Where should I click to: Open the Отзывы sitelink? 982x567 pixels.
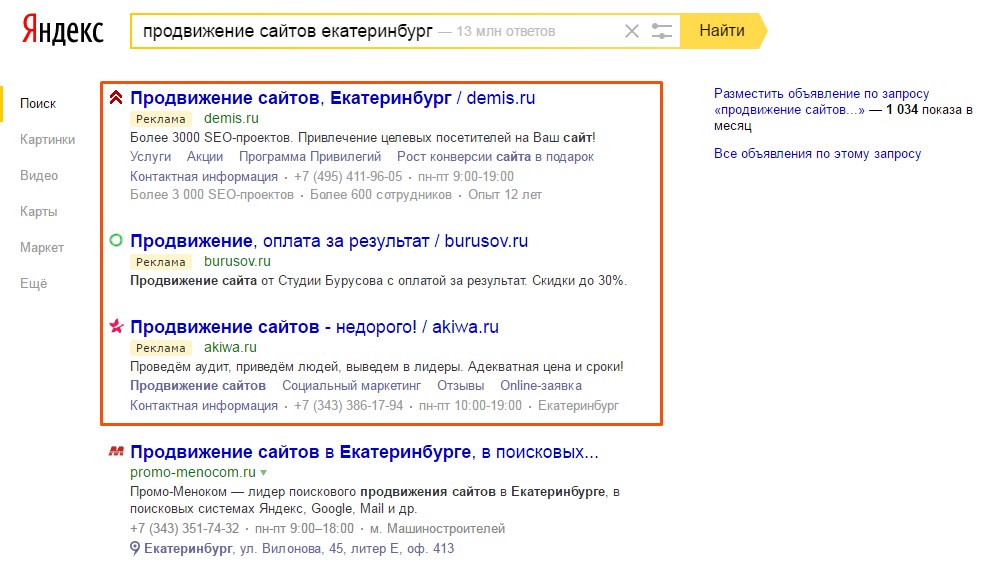tap(460, 386)
